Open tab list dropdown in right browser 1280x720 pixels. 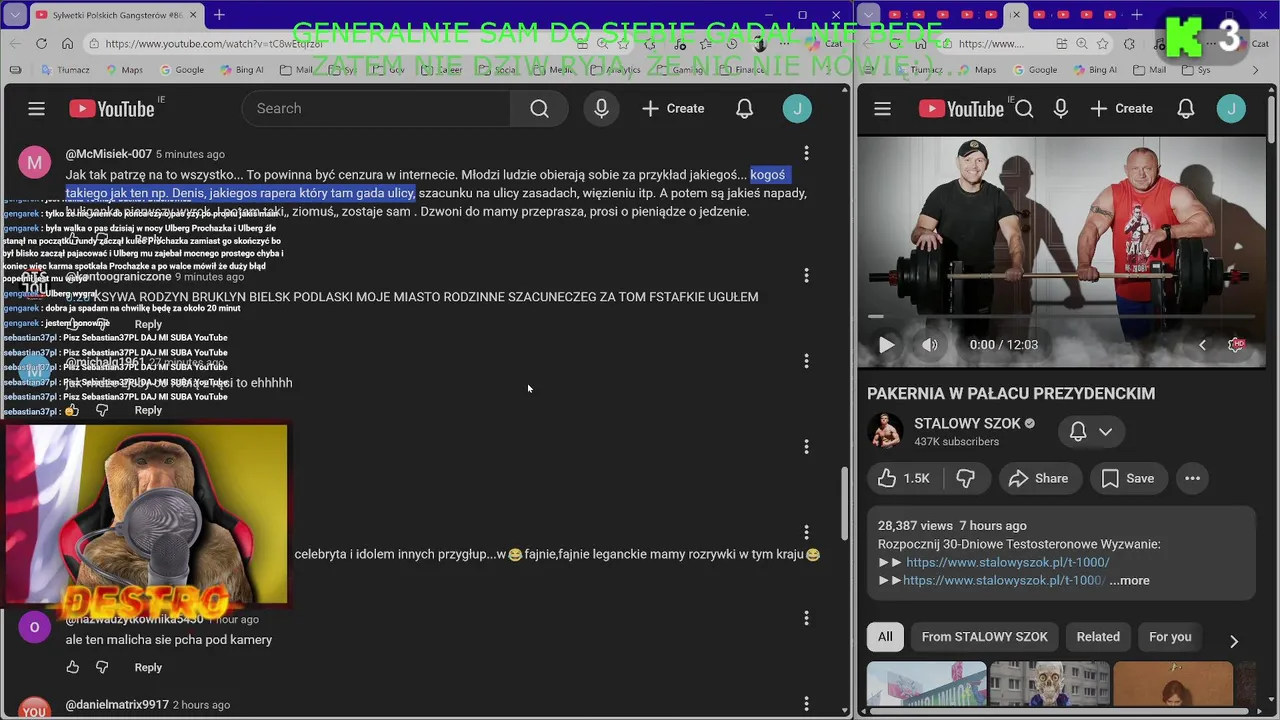tap(869, 15)
